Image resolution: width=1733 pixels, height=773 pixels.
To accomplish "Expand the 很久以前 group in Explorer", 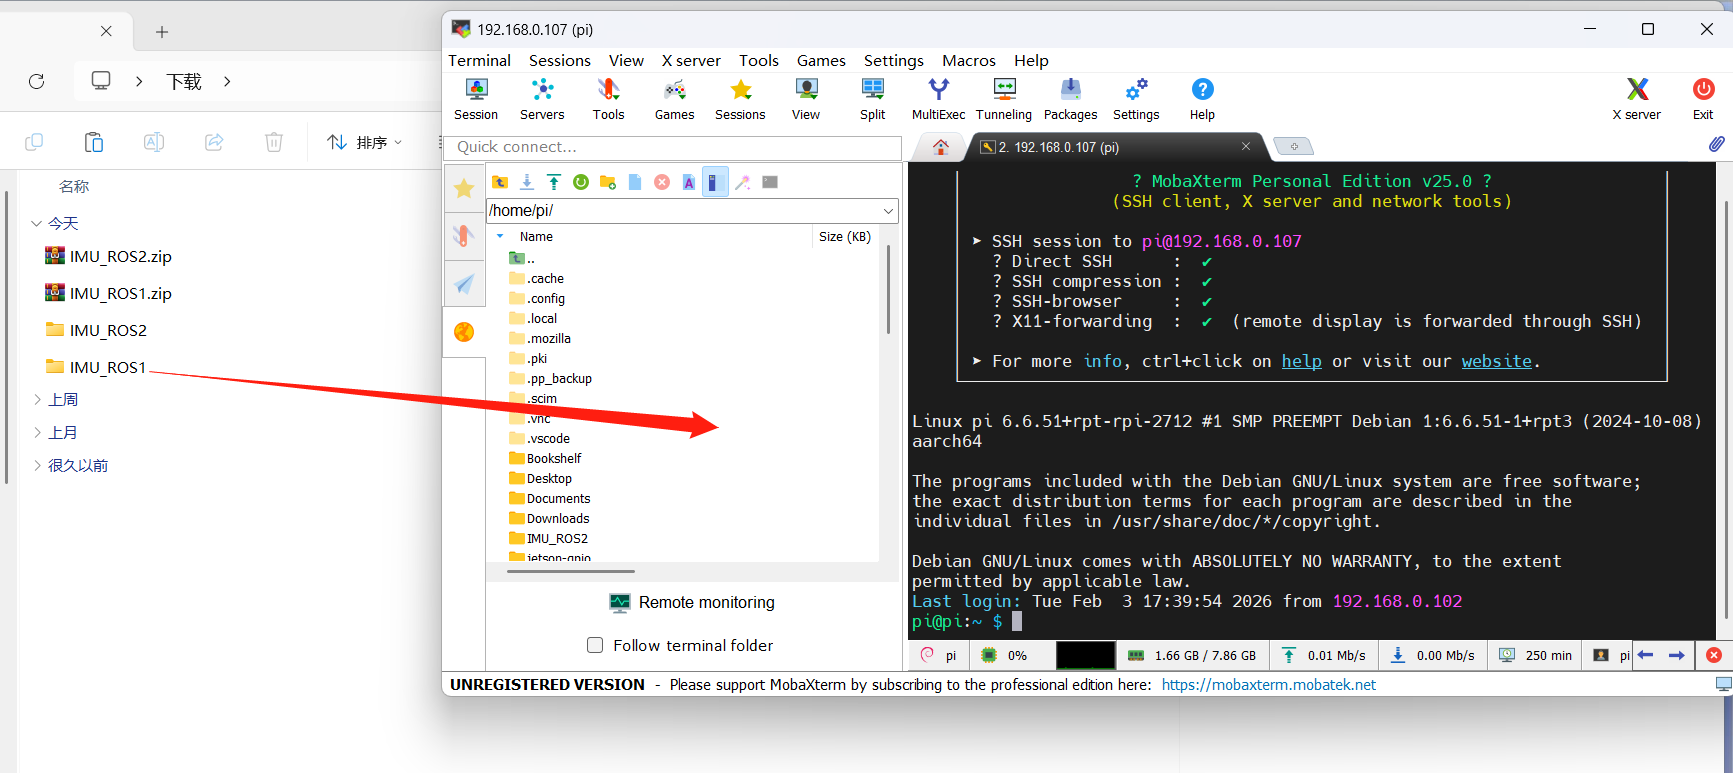I will click(x=37, y=465).
